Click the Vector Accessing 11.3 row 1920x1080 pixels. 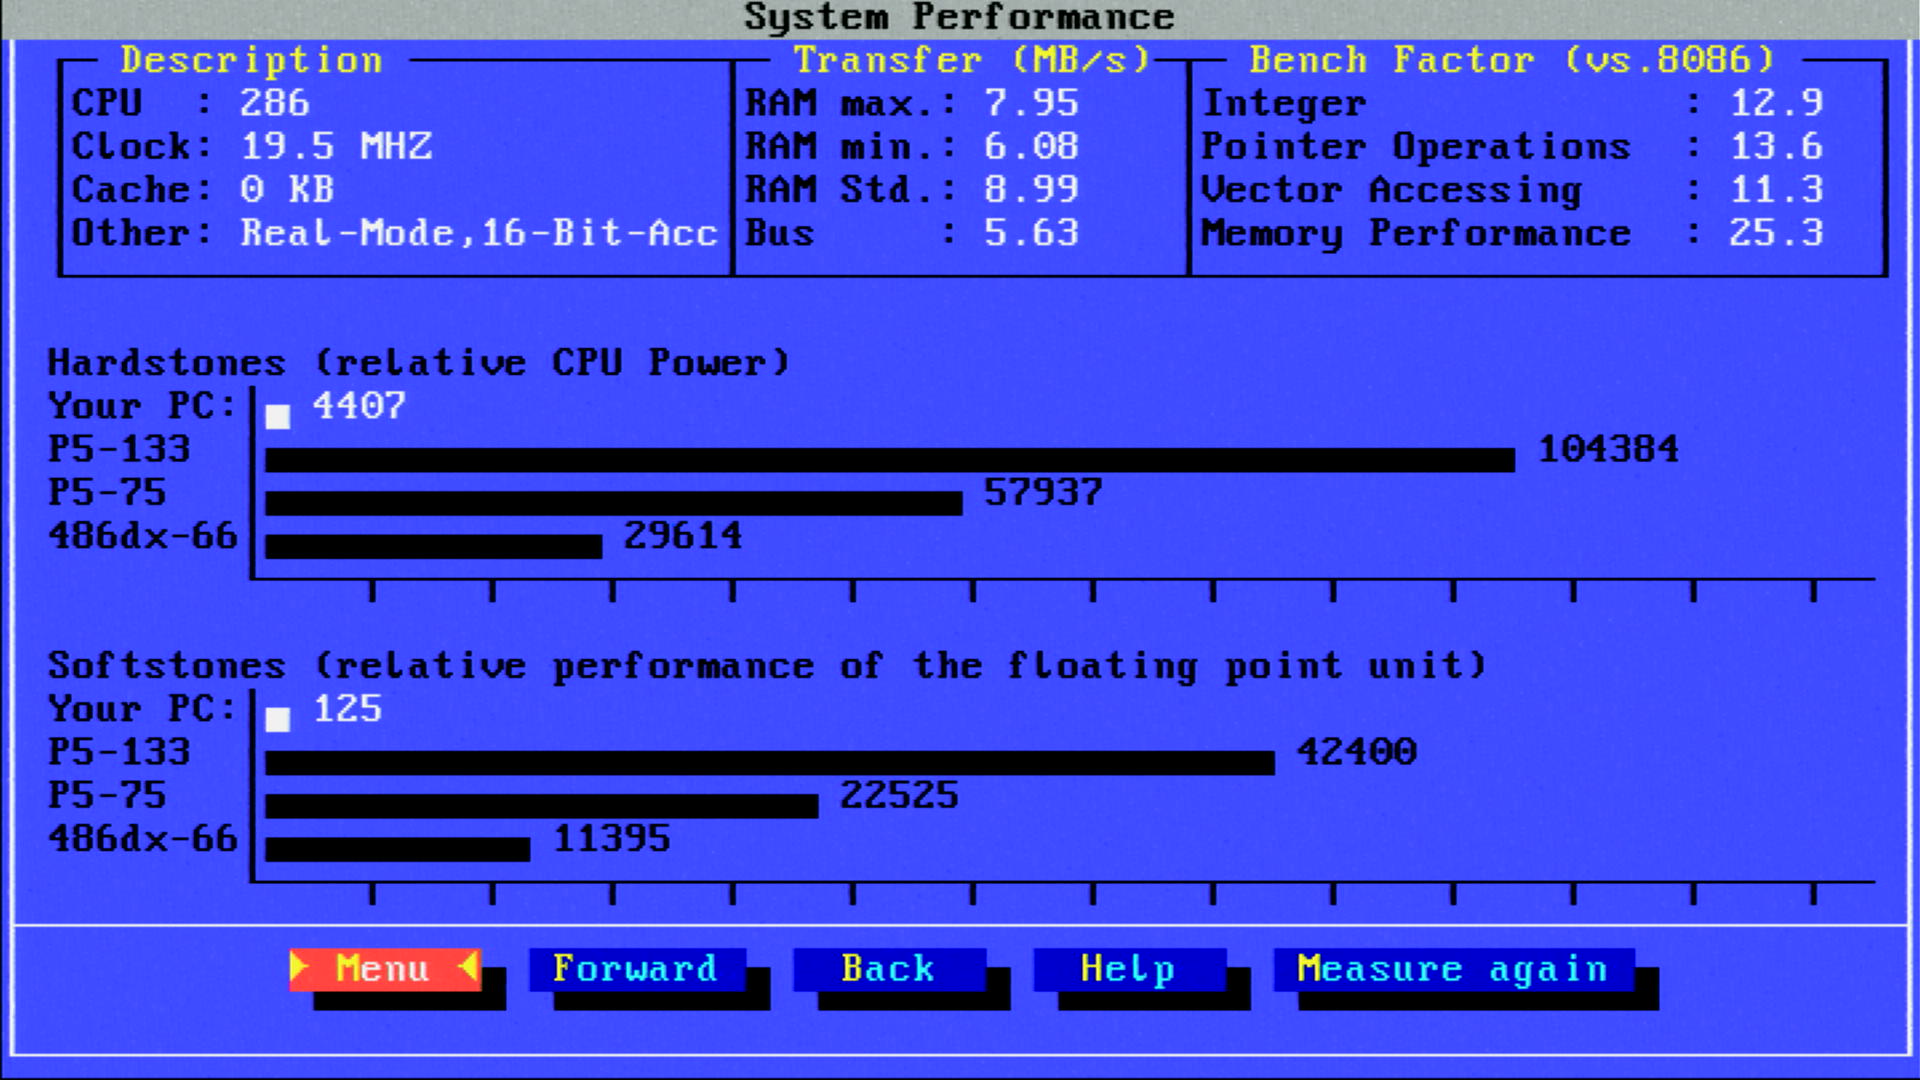click(1513, 189)
